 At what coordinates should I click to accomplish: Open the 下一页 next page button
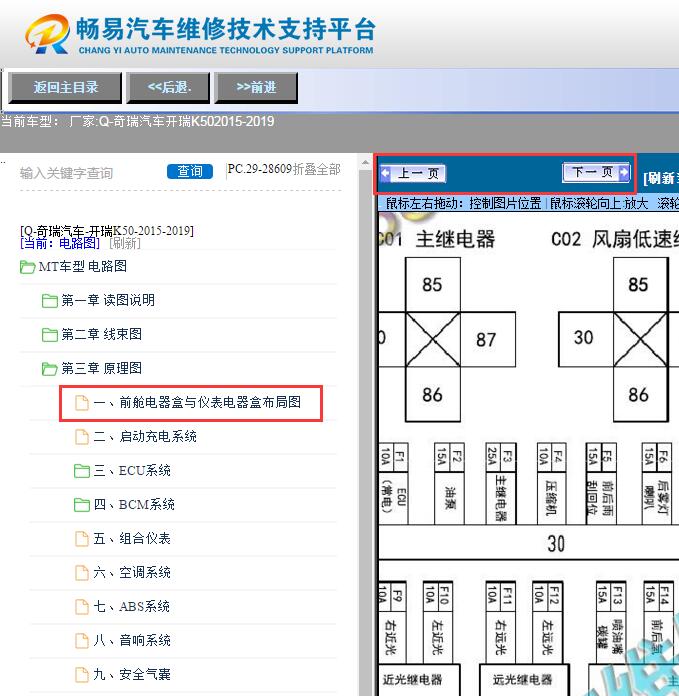(596, 172)
